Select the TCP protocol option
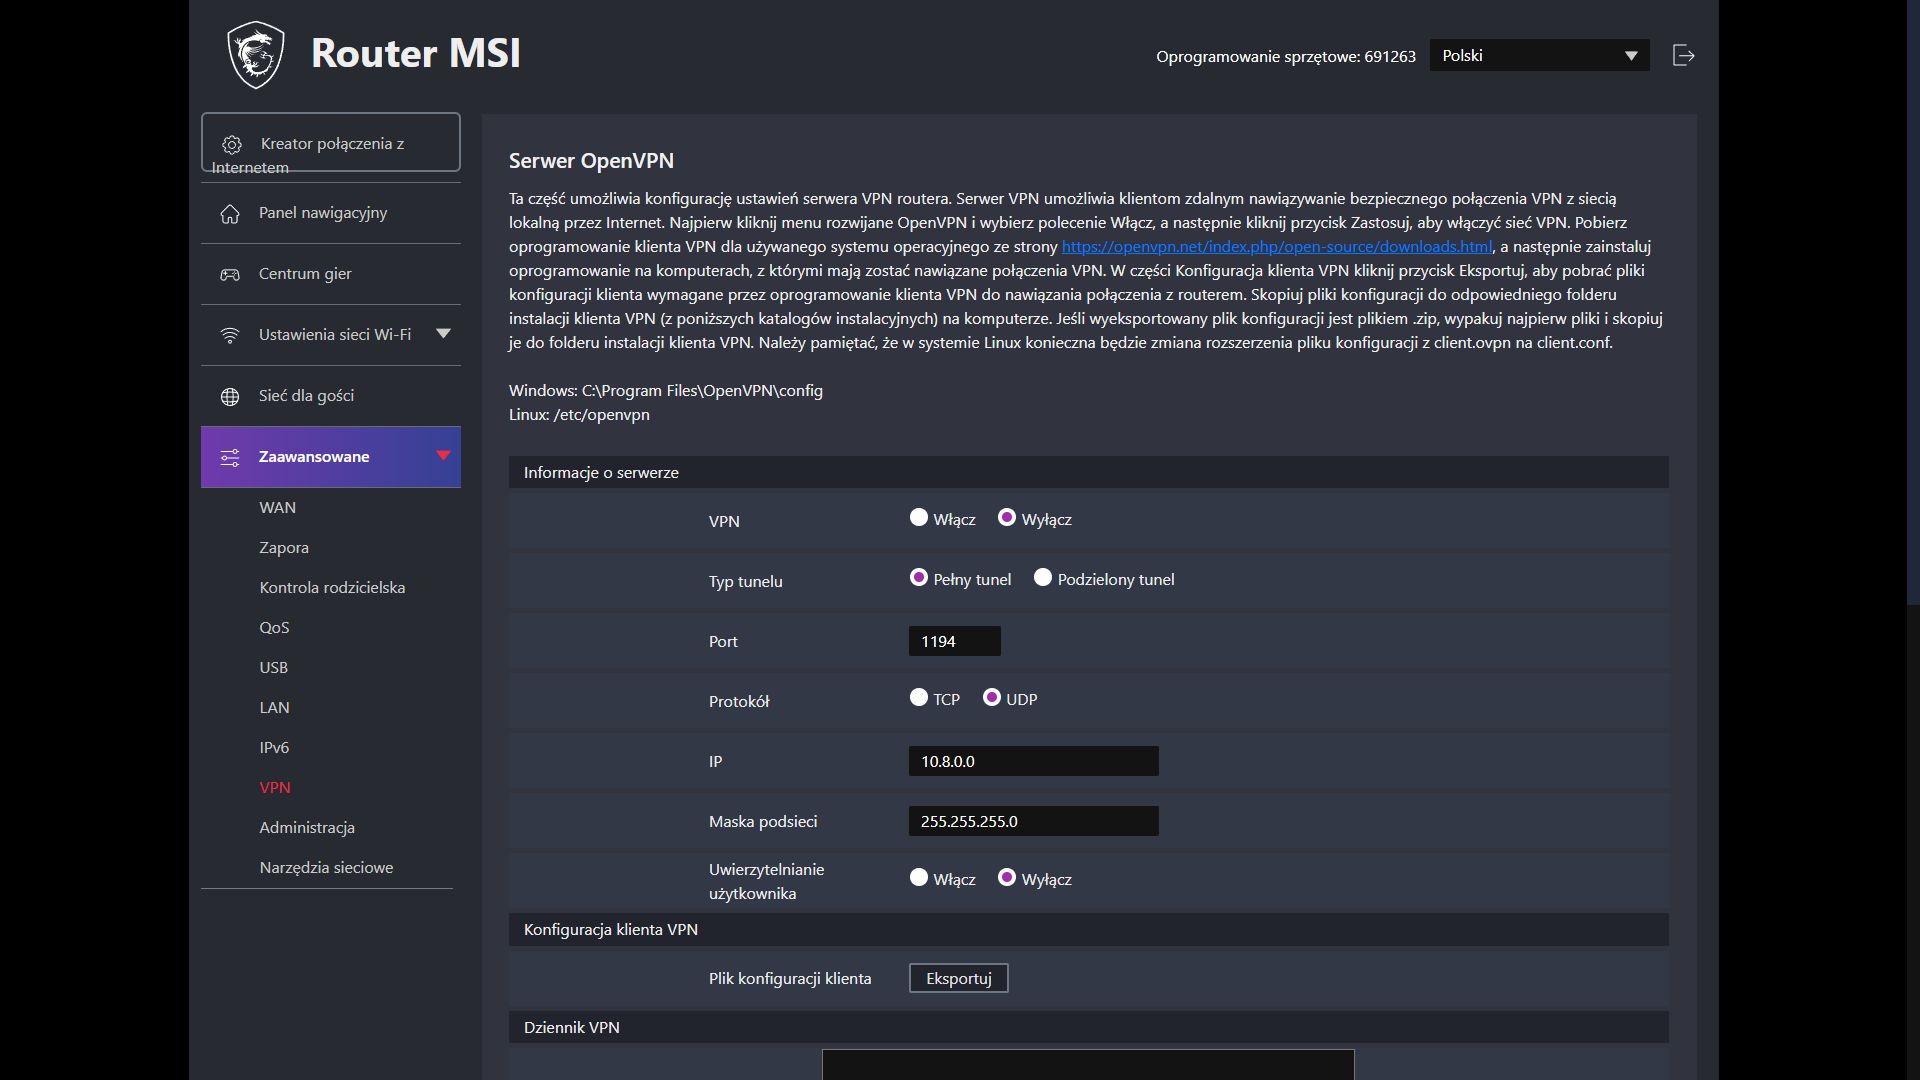This screenshot has height=1080, width=1920. tap(919, 698)
